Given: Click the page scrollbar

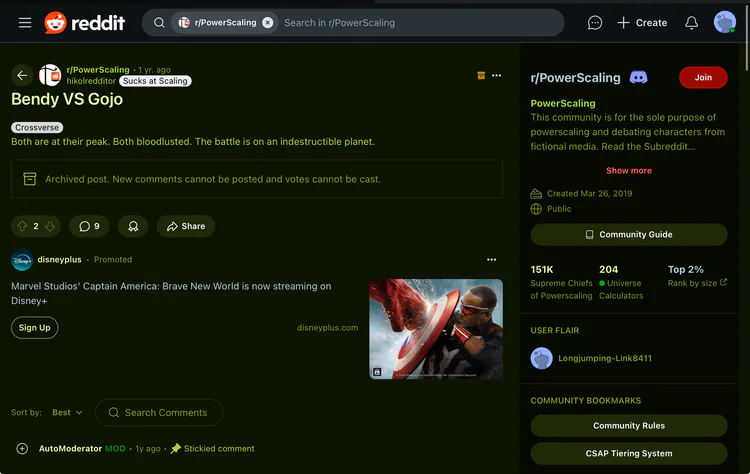Looking at the screenshot, I should click(x=746, y=38).
